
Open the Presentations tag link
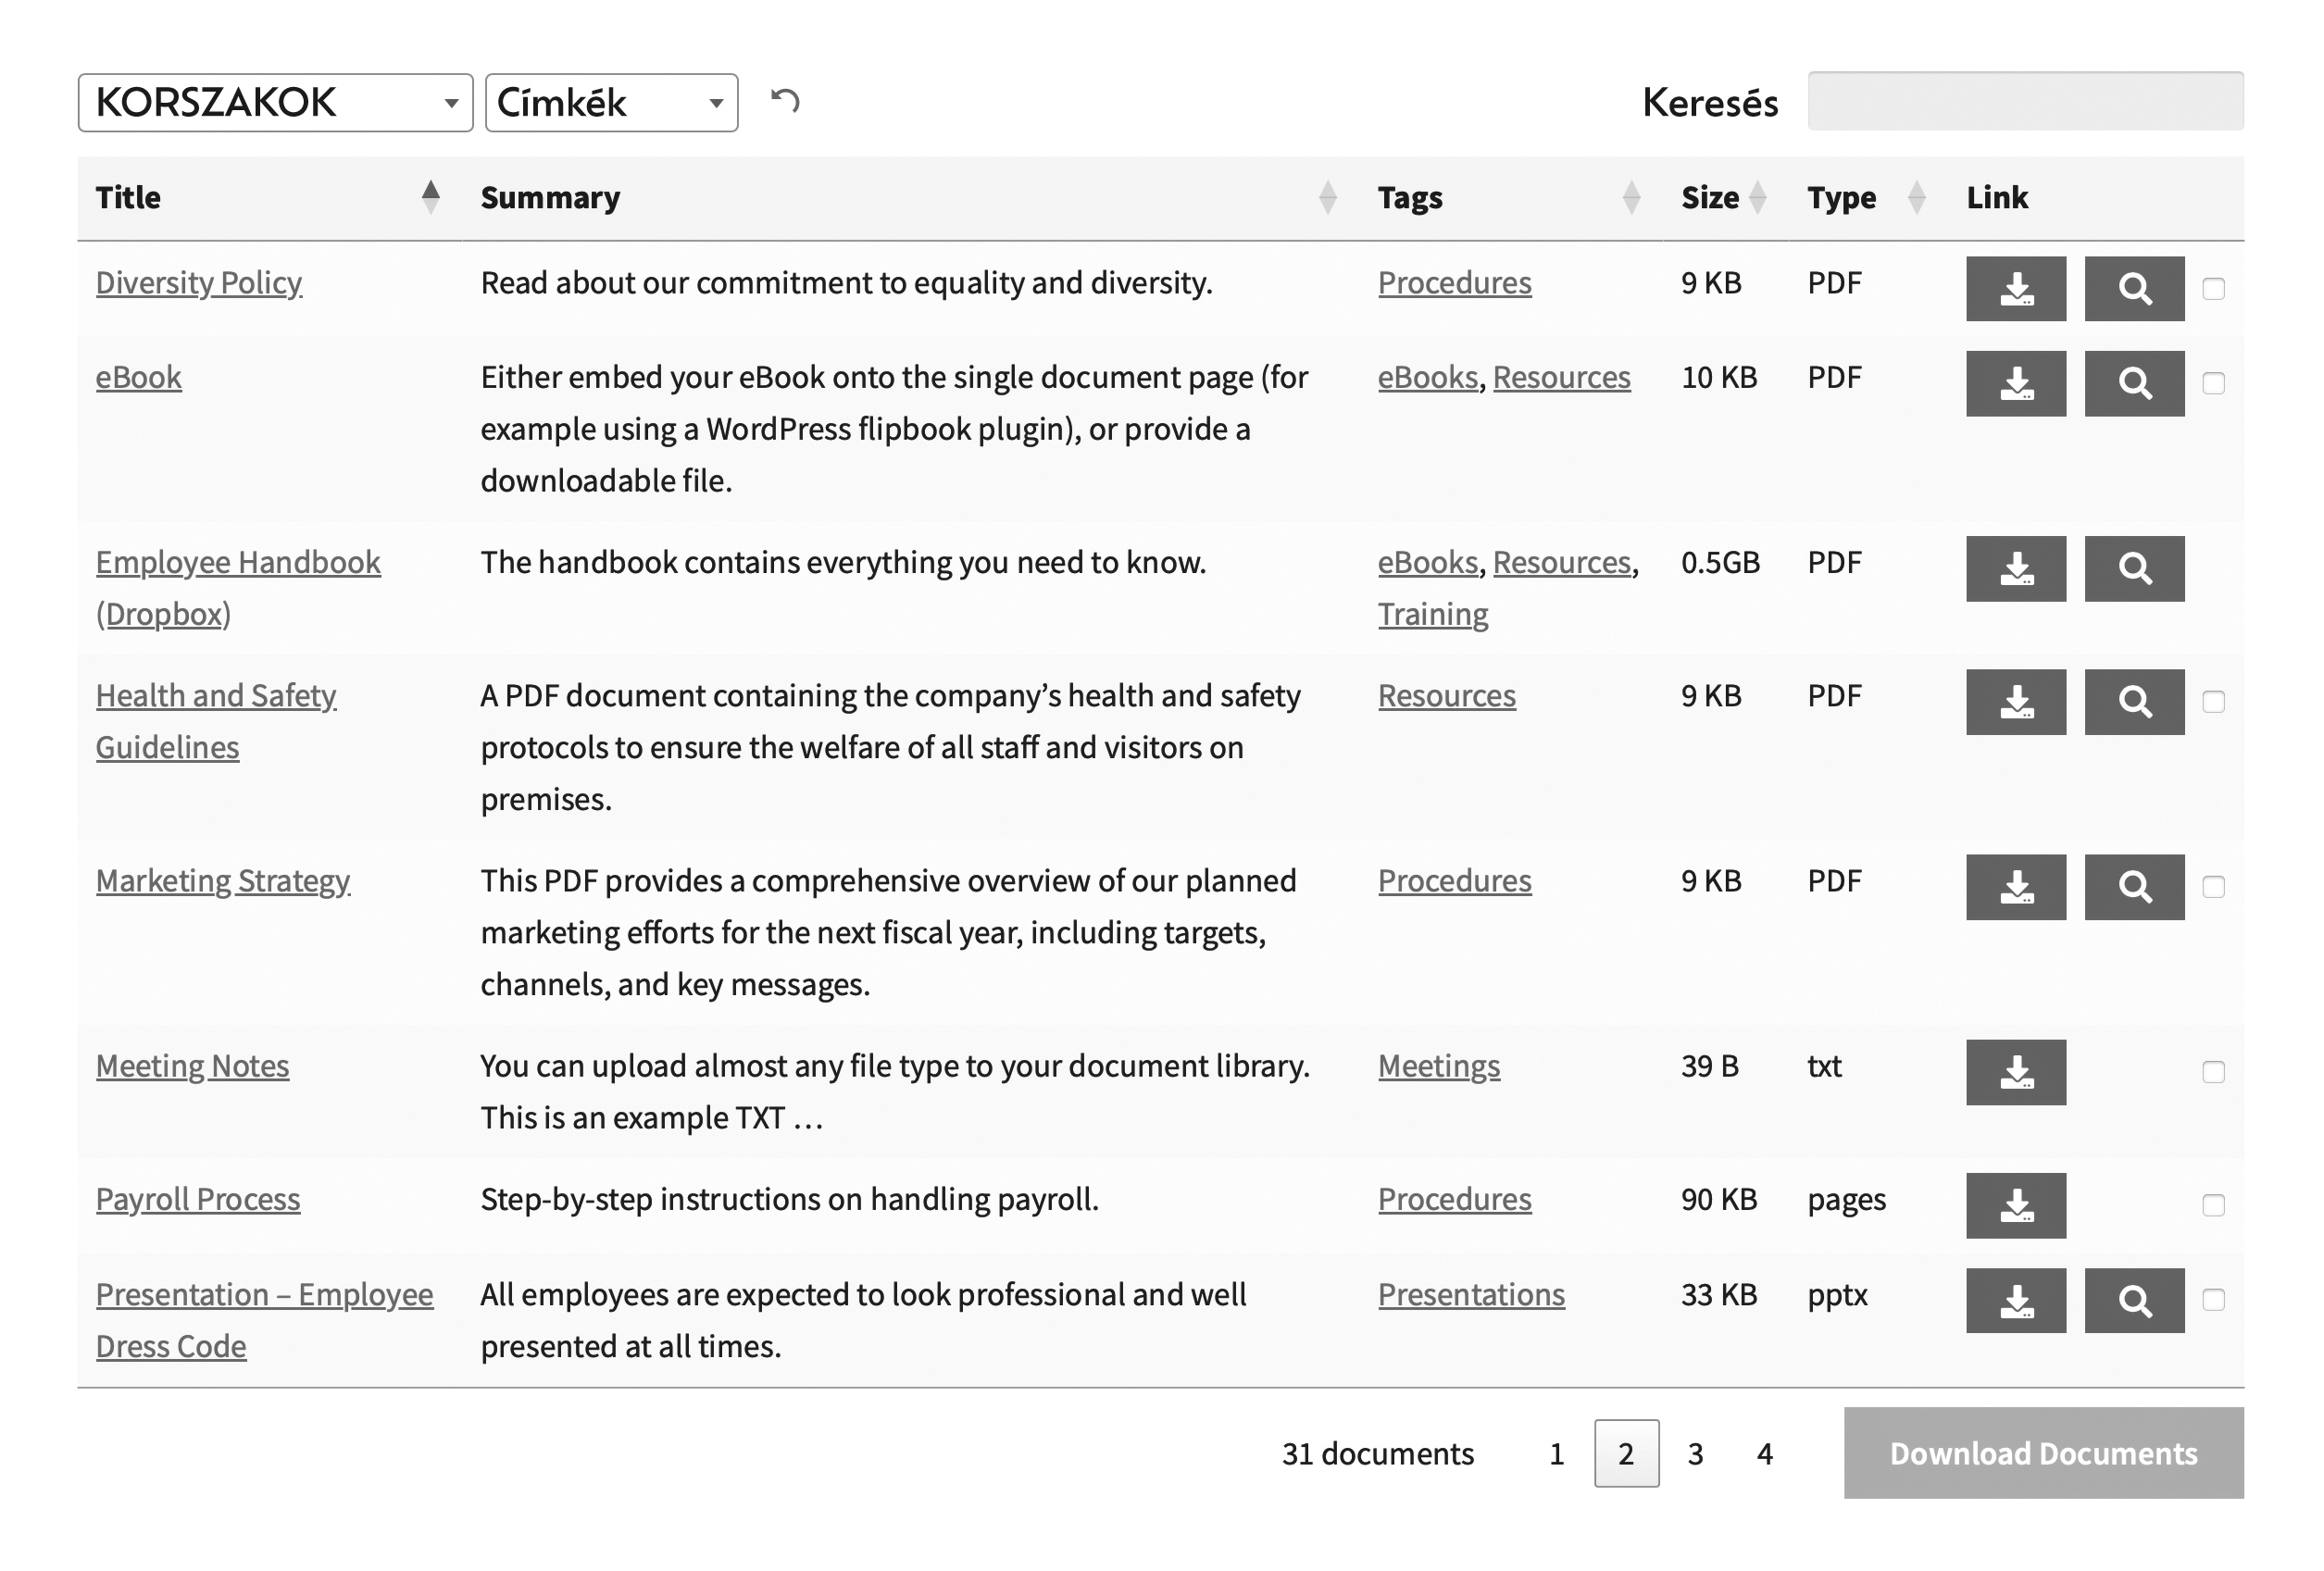coord(1470,1294)
